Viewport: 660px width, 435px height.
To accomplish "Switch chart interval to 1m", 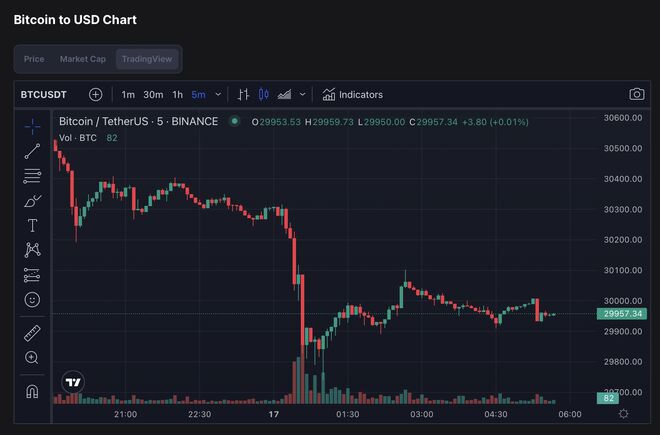I will (128, 94).
